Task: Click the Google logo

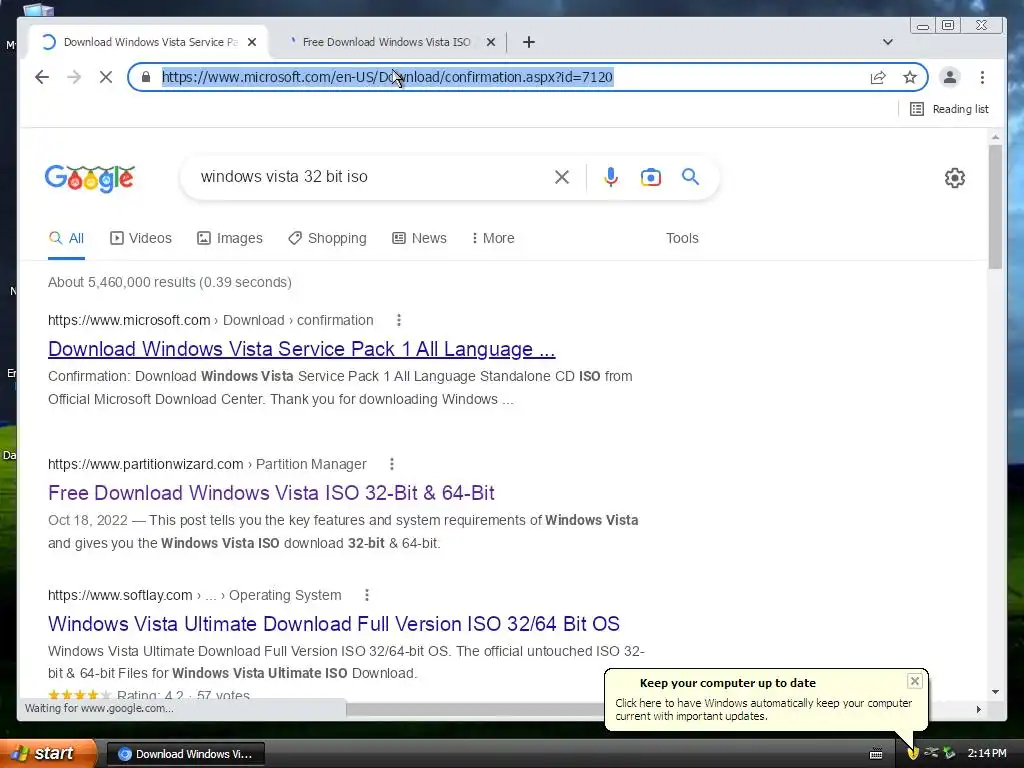Action: tap(89, 178)
